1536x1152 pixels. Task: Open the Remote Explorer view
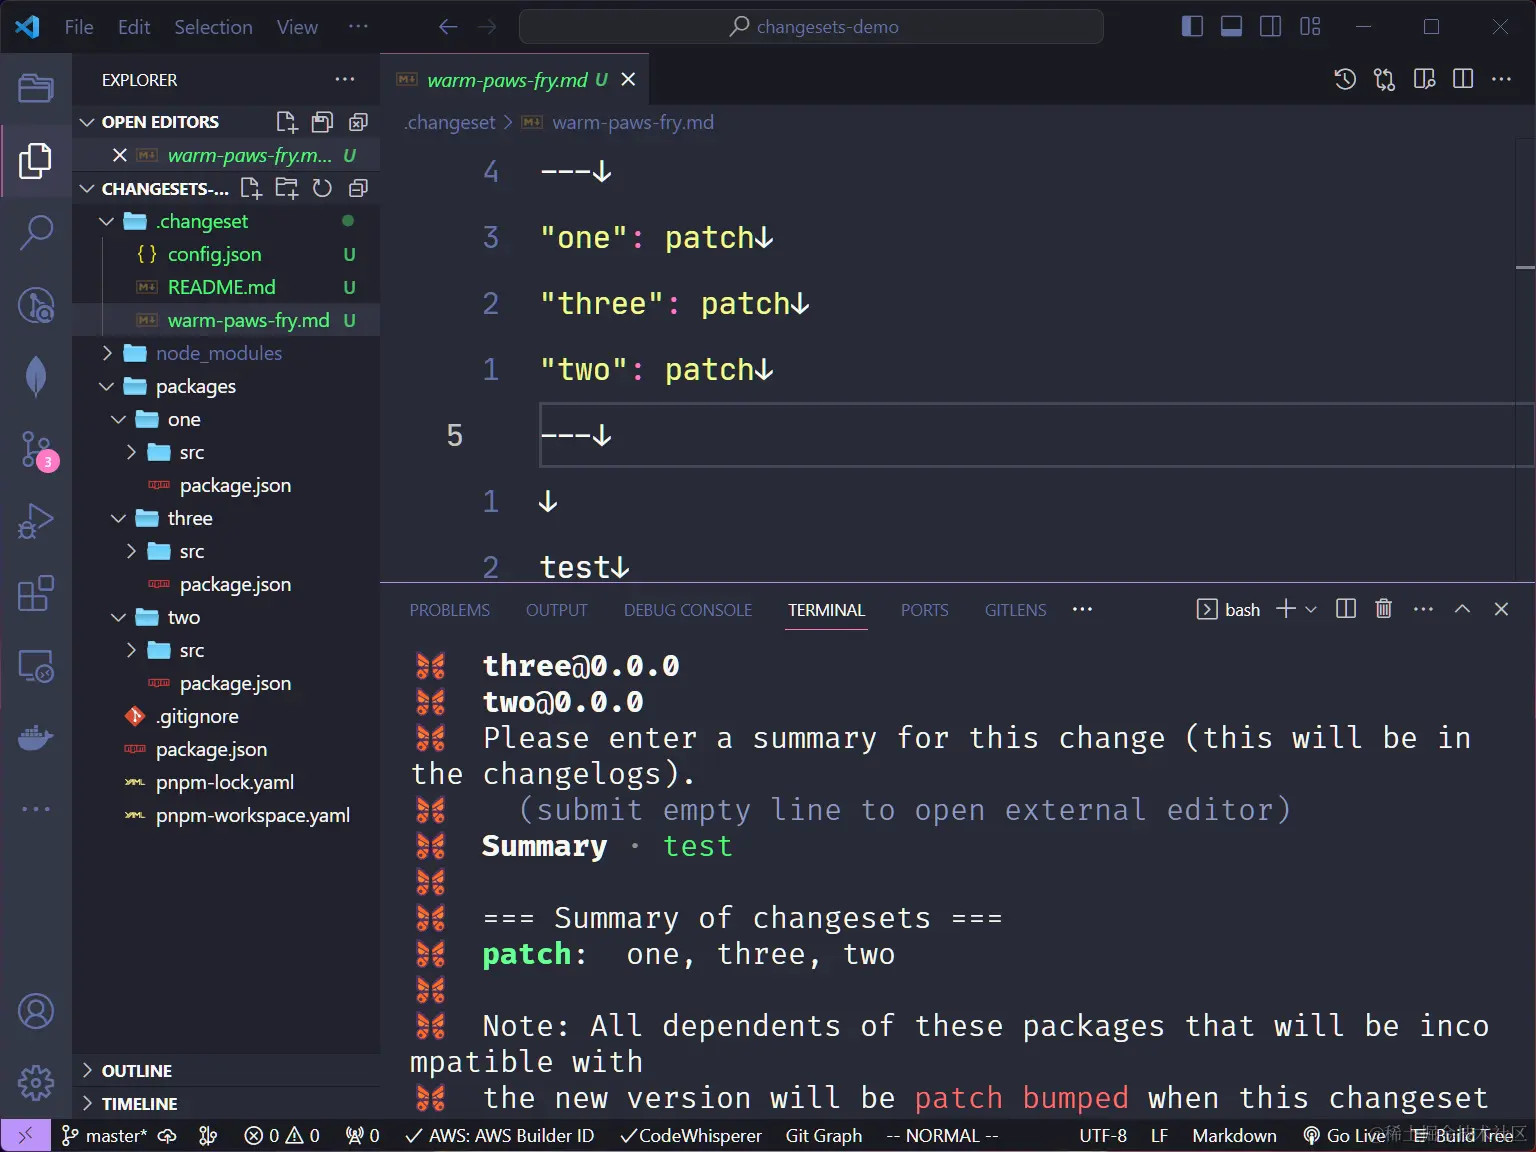36,666
